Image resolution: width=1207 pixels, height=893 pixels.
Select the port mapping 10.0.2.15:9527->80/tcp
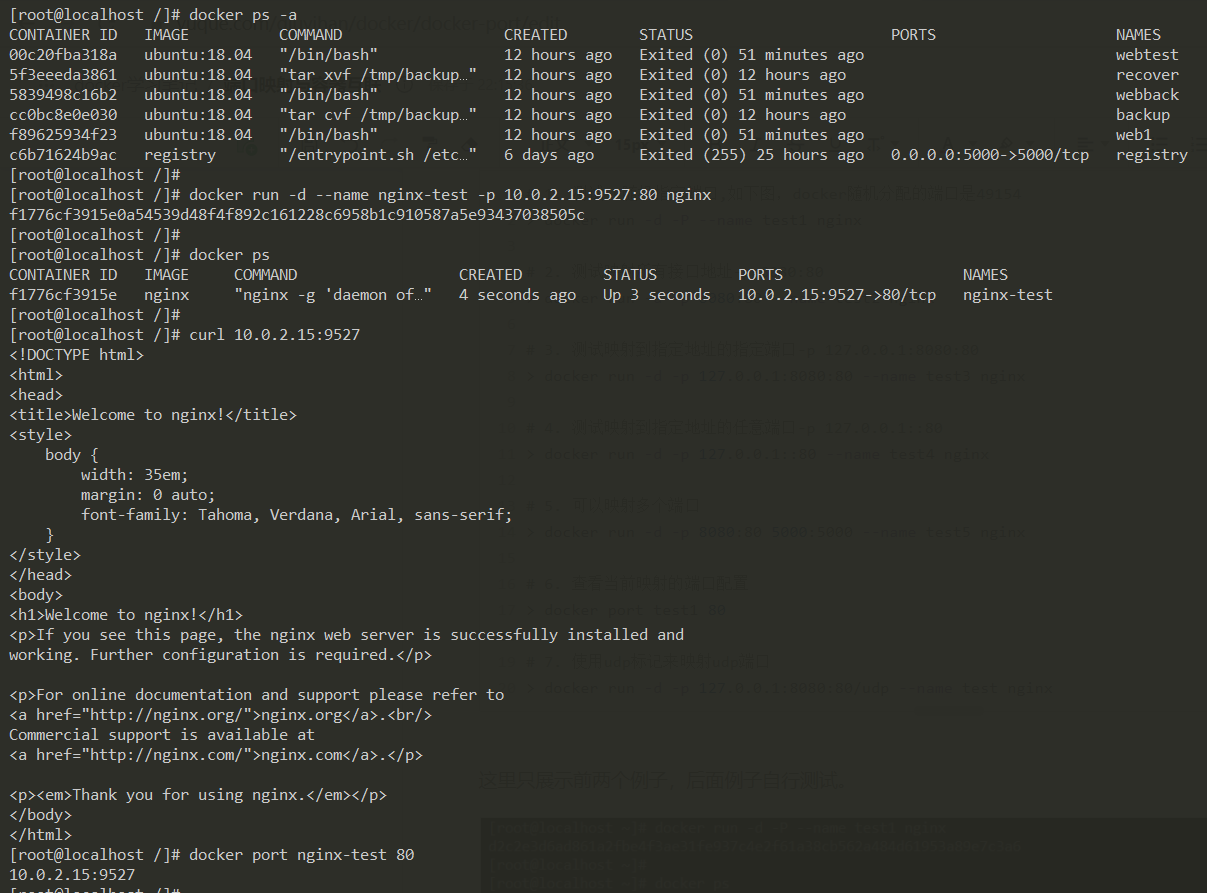click(x=837, y=295)
